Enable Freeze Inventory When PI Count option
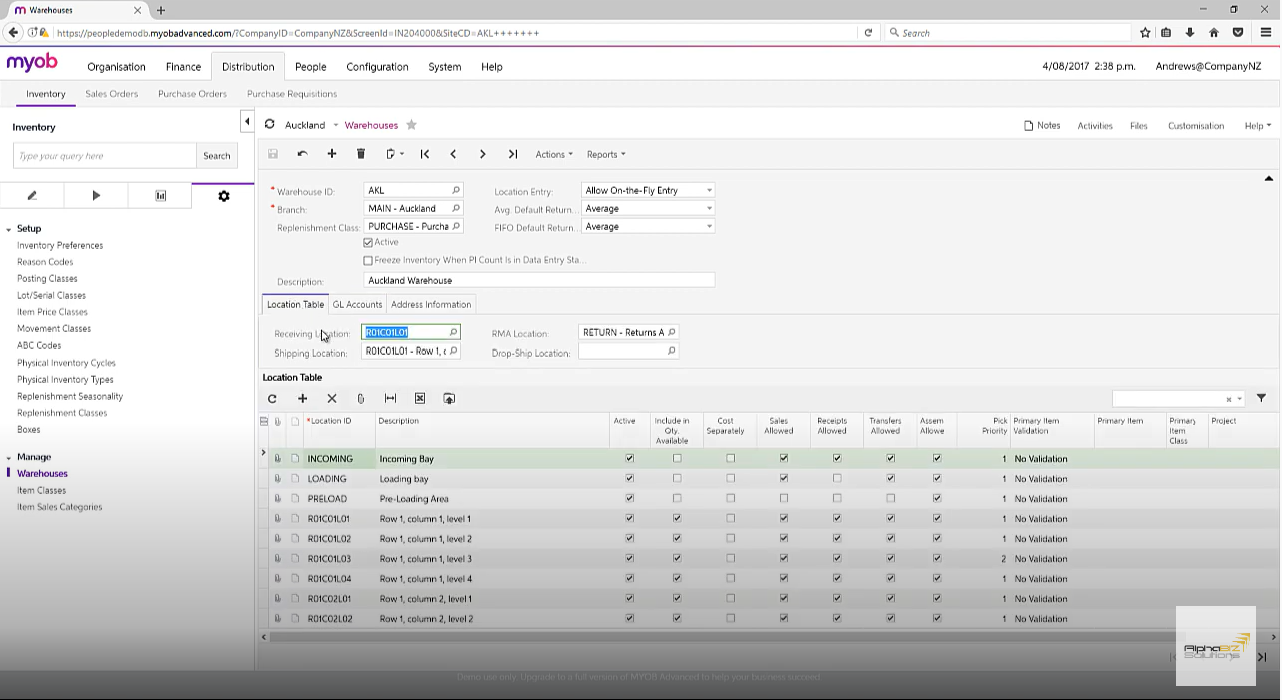 pyautogui.click(x=368, y=260)
